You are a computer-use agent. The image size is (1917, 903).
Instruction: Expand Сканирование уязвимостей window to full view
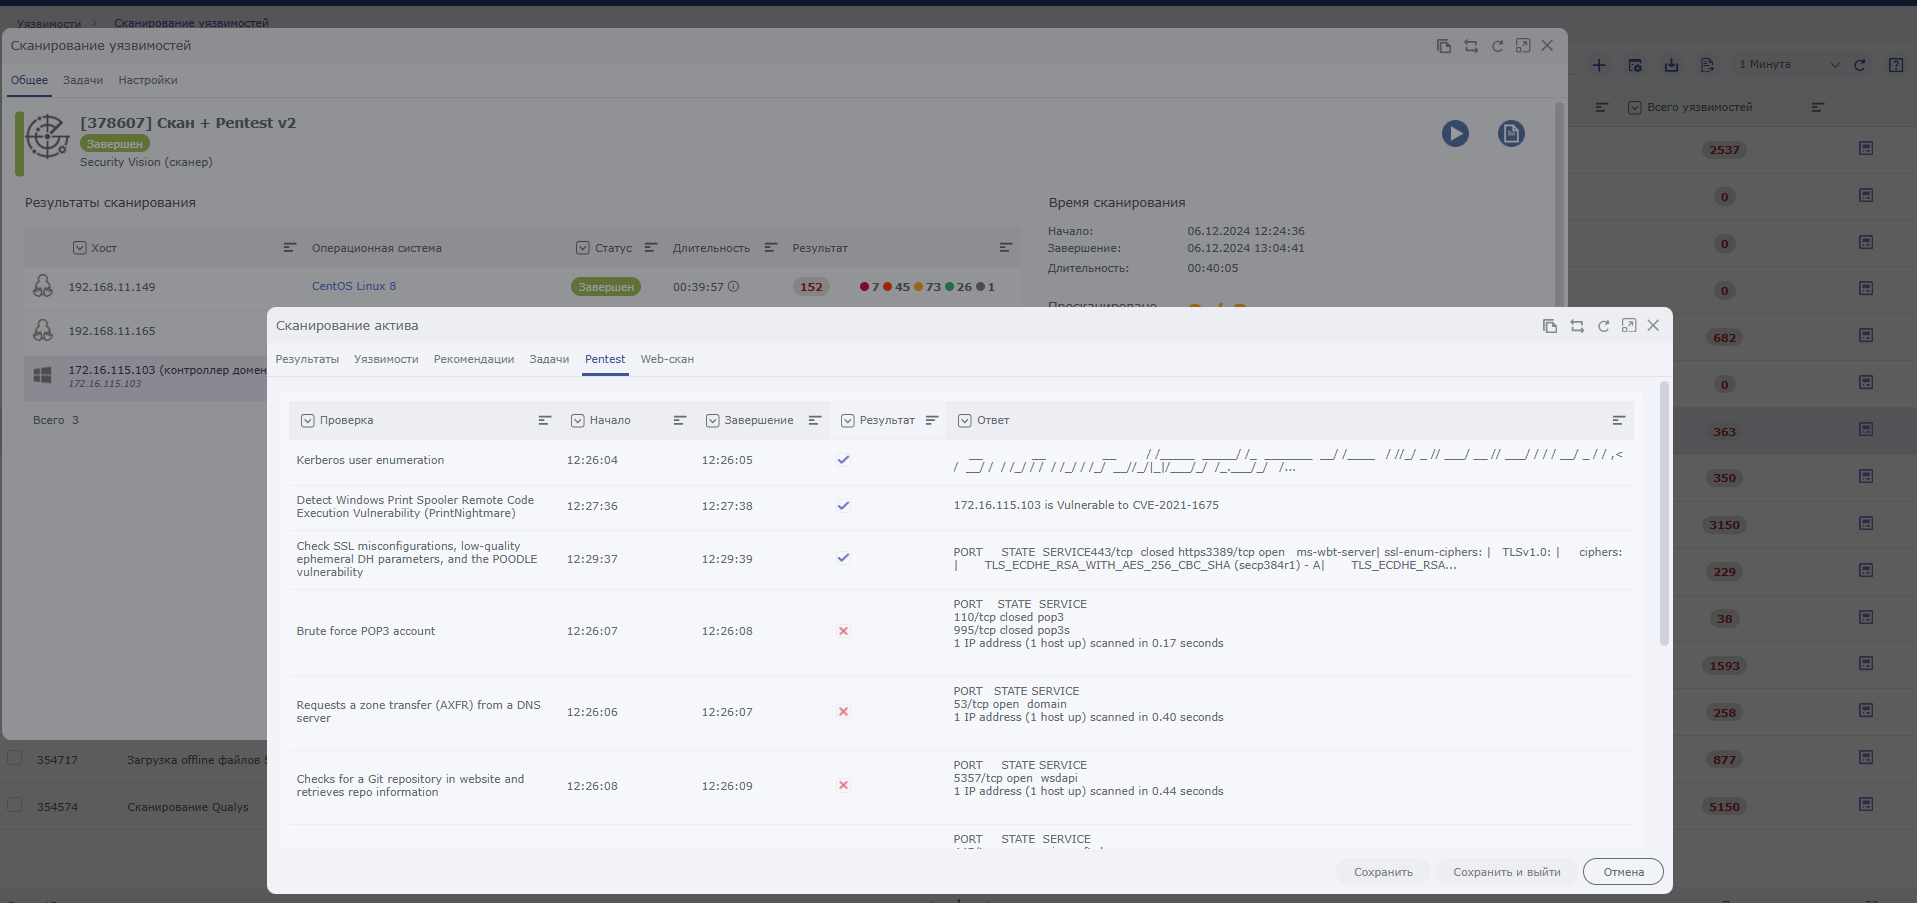click(1523, 46)
